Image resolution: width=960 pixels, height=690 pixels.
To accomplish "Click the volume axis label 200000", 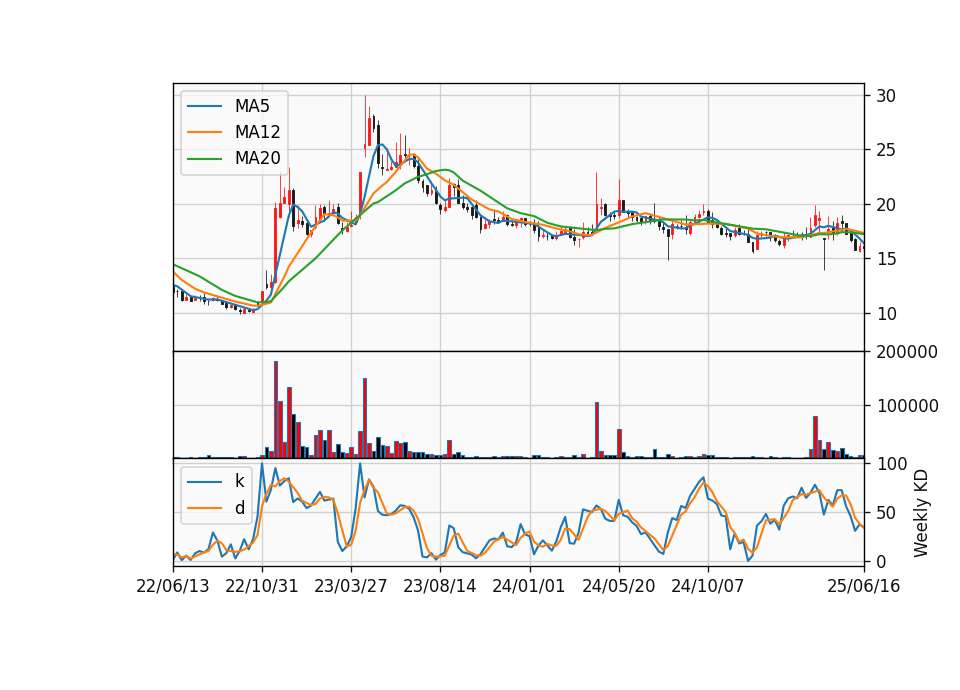I will (x=907, y=352).
